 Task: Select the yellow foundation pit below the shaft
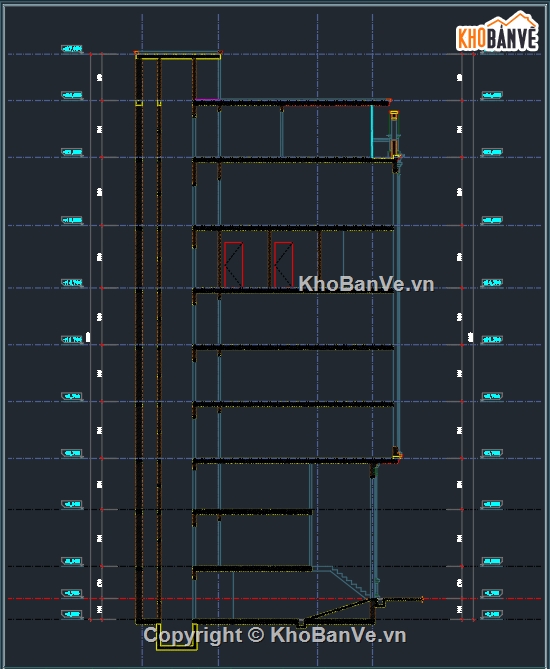[x=177, y=637]
